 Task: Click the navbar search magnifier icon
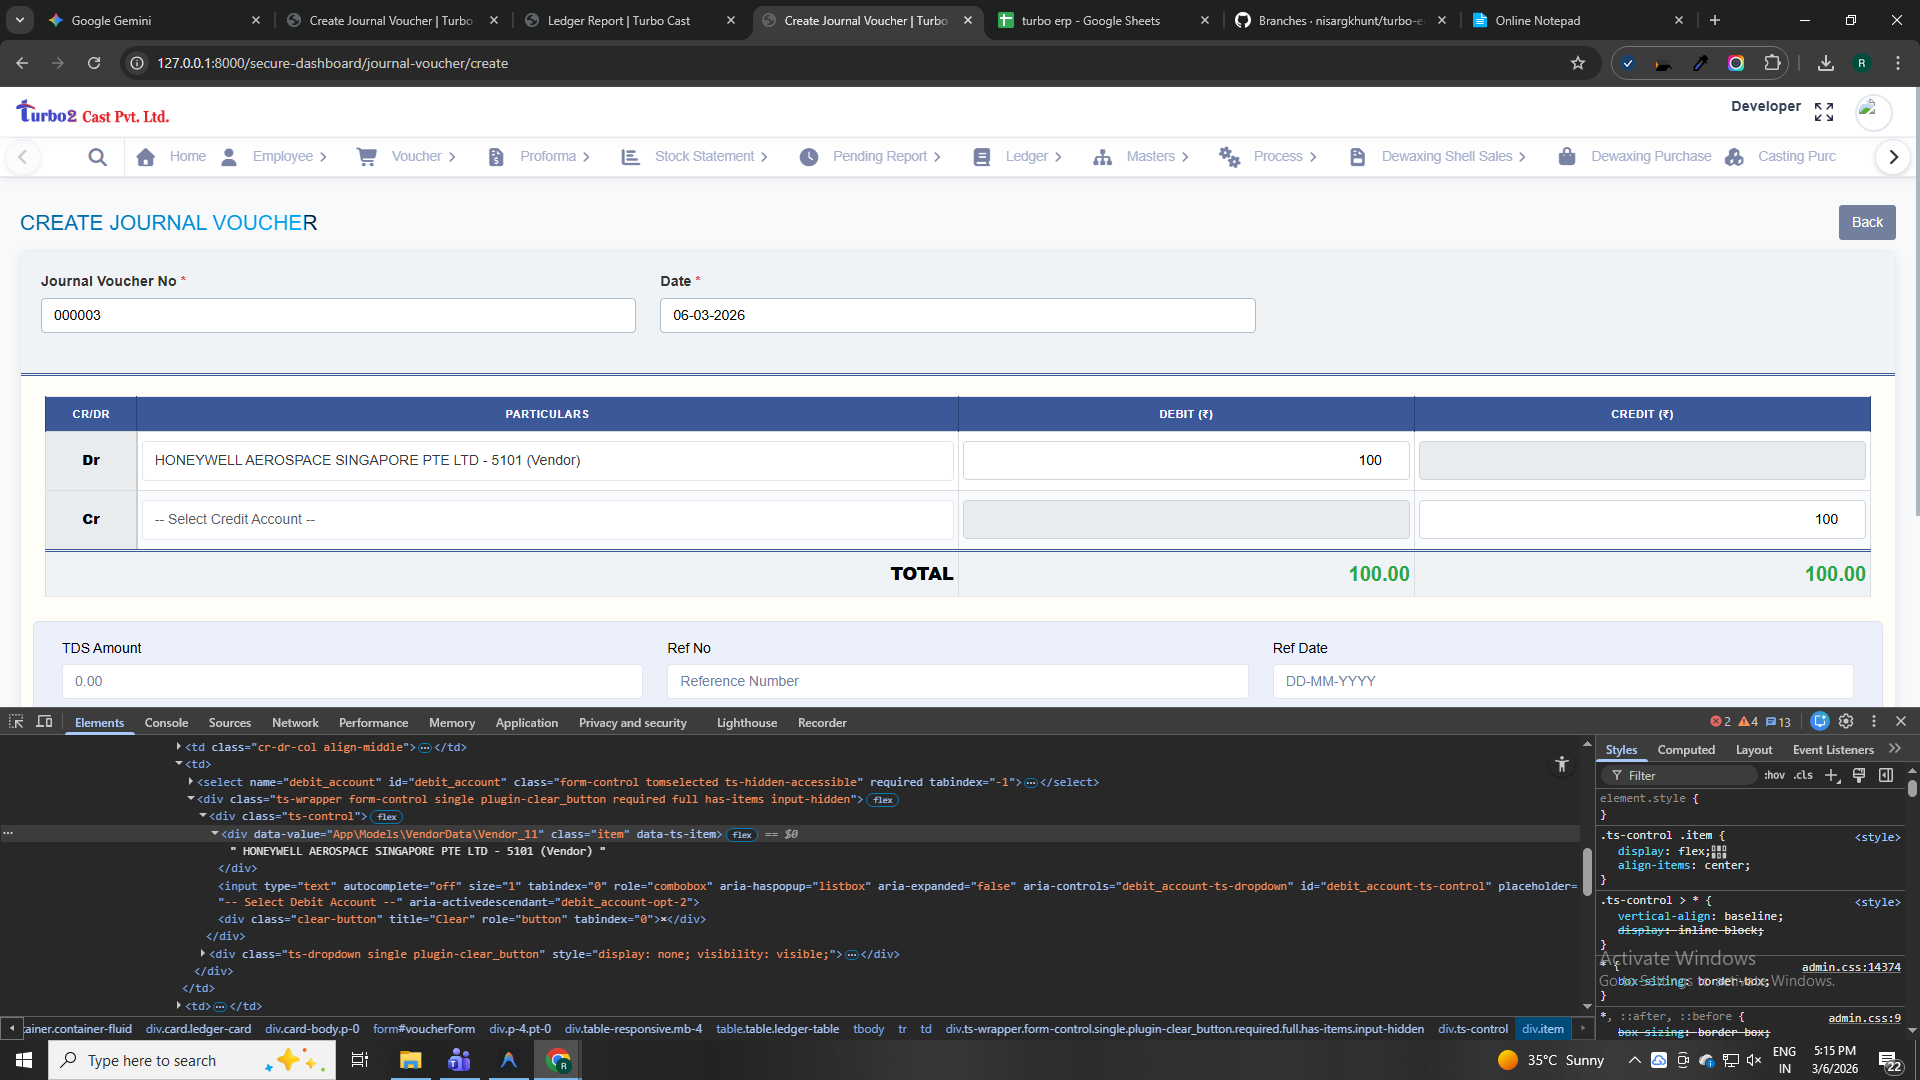pyautogui.click(x=97, y=157)
